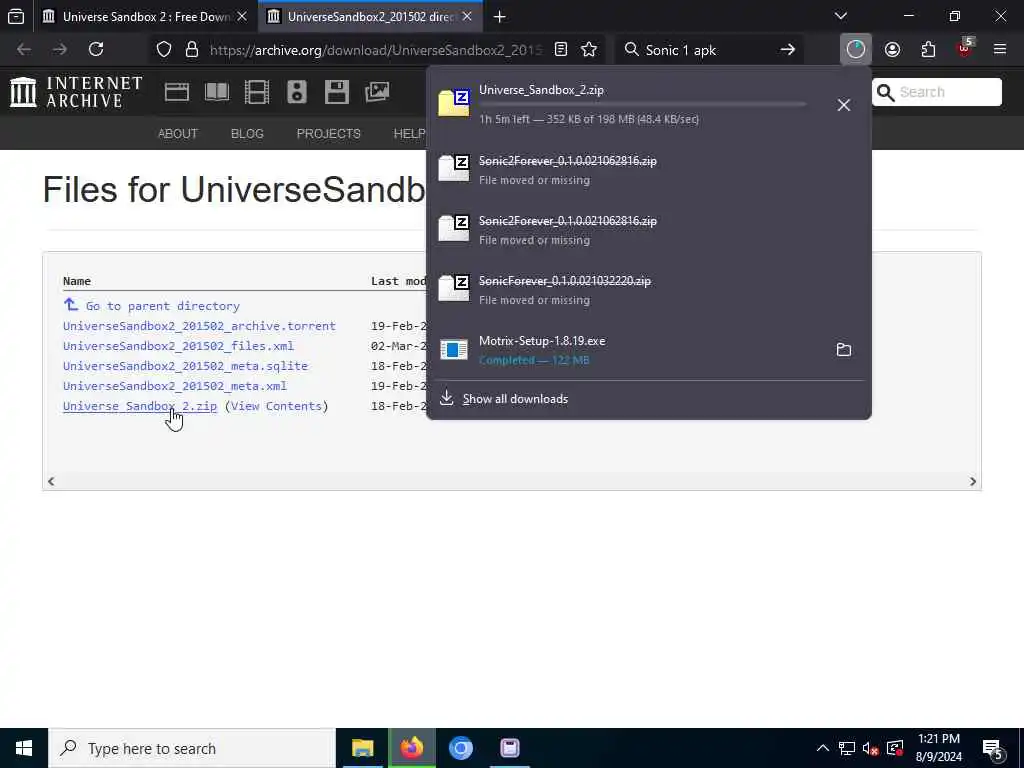Click the Type here to search box

point(192,748)
